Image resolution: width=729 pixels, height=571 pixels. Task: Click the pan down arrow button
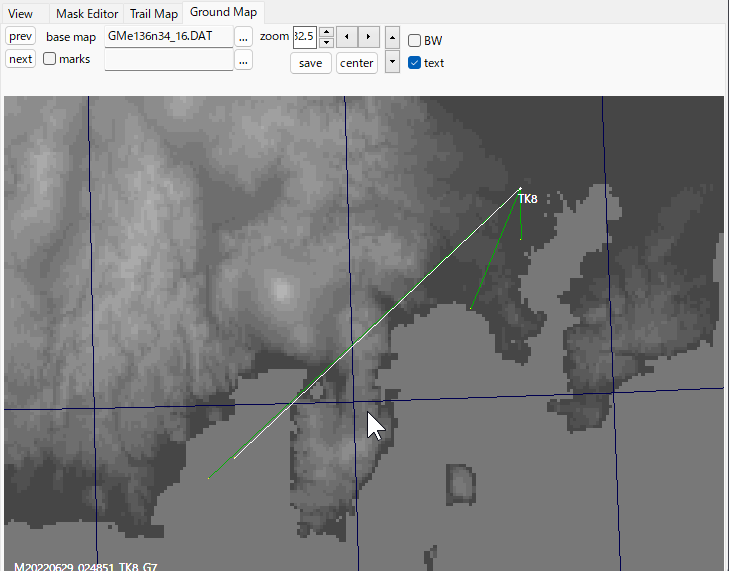(392, 61)
